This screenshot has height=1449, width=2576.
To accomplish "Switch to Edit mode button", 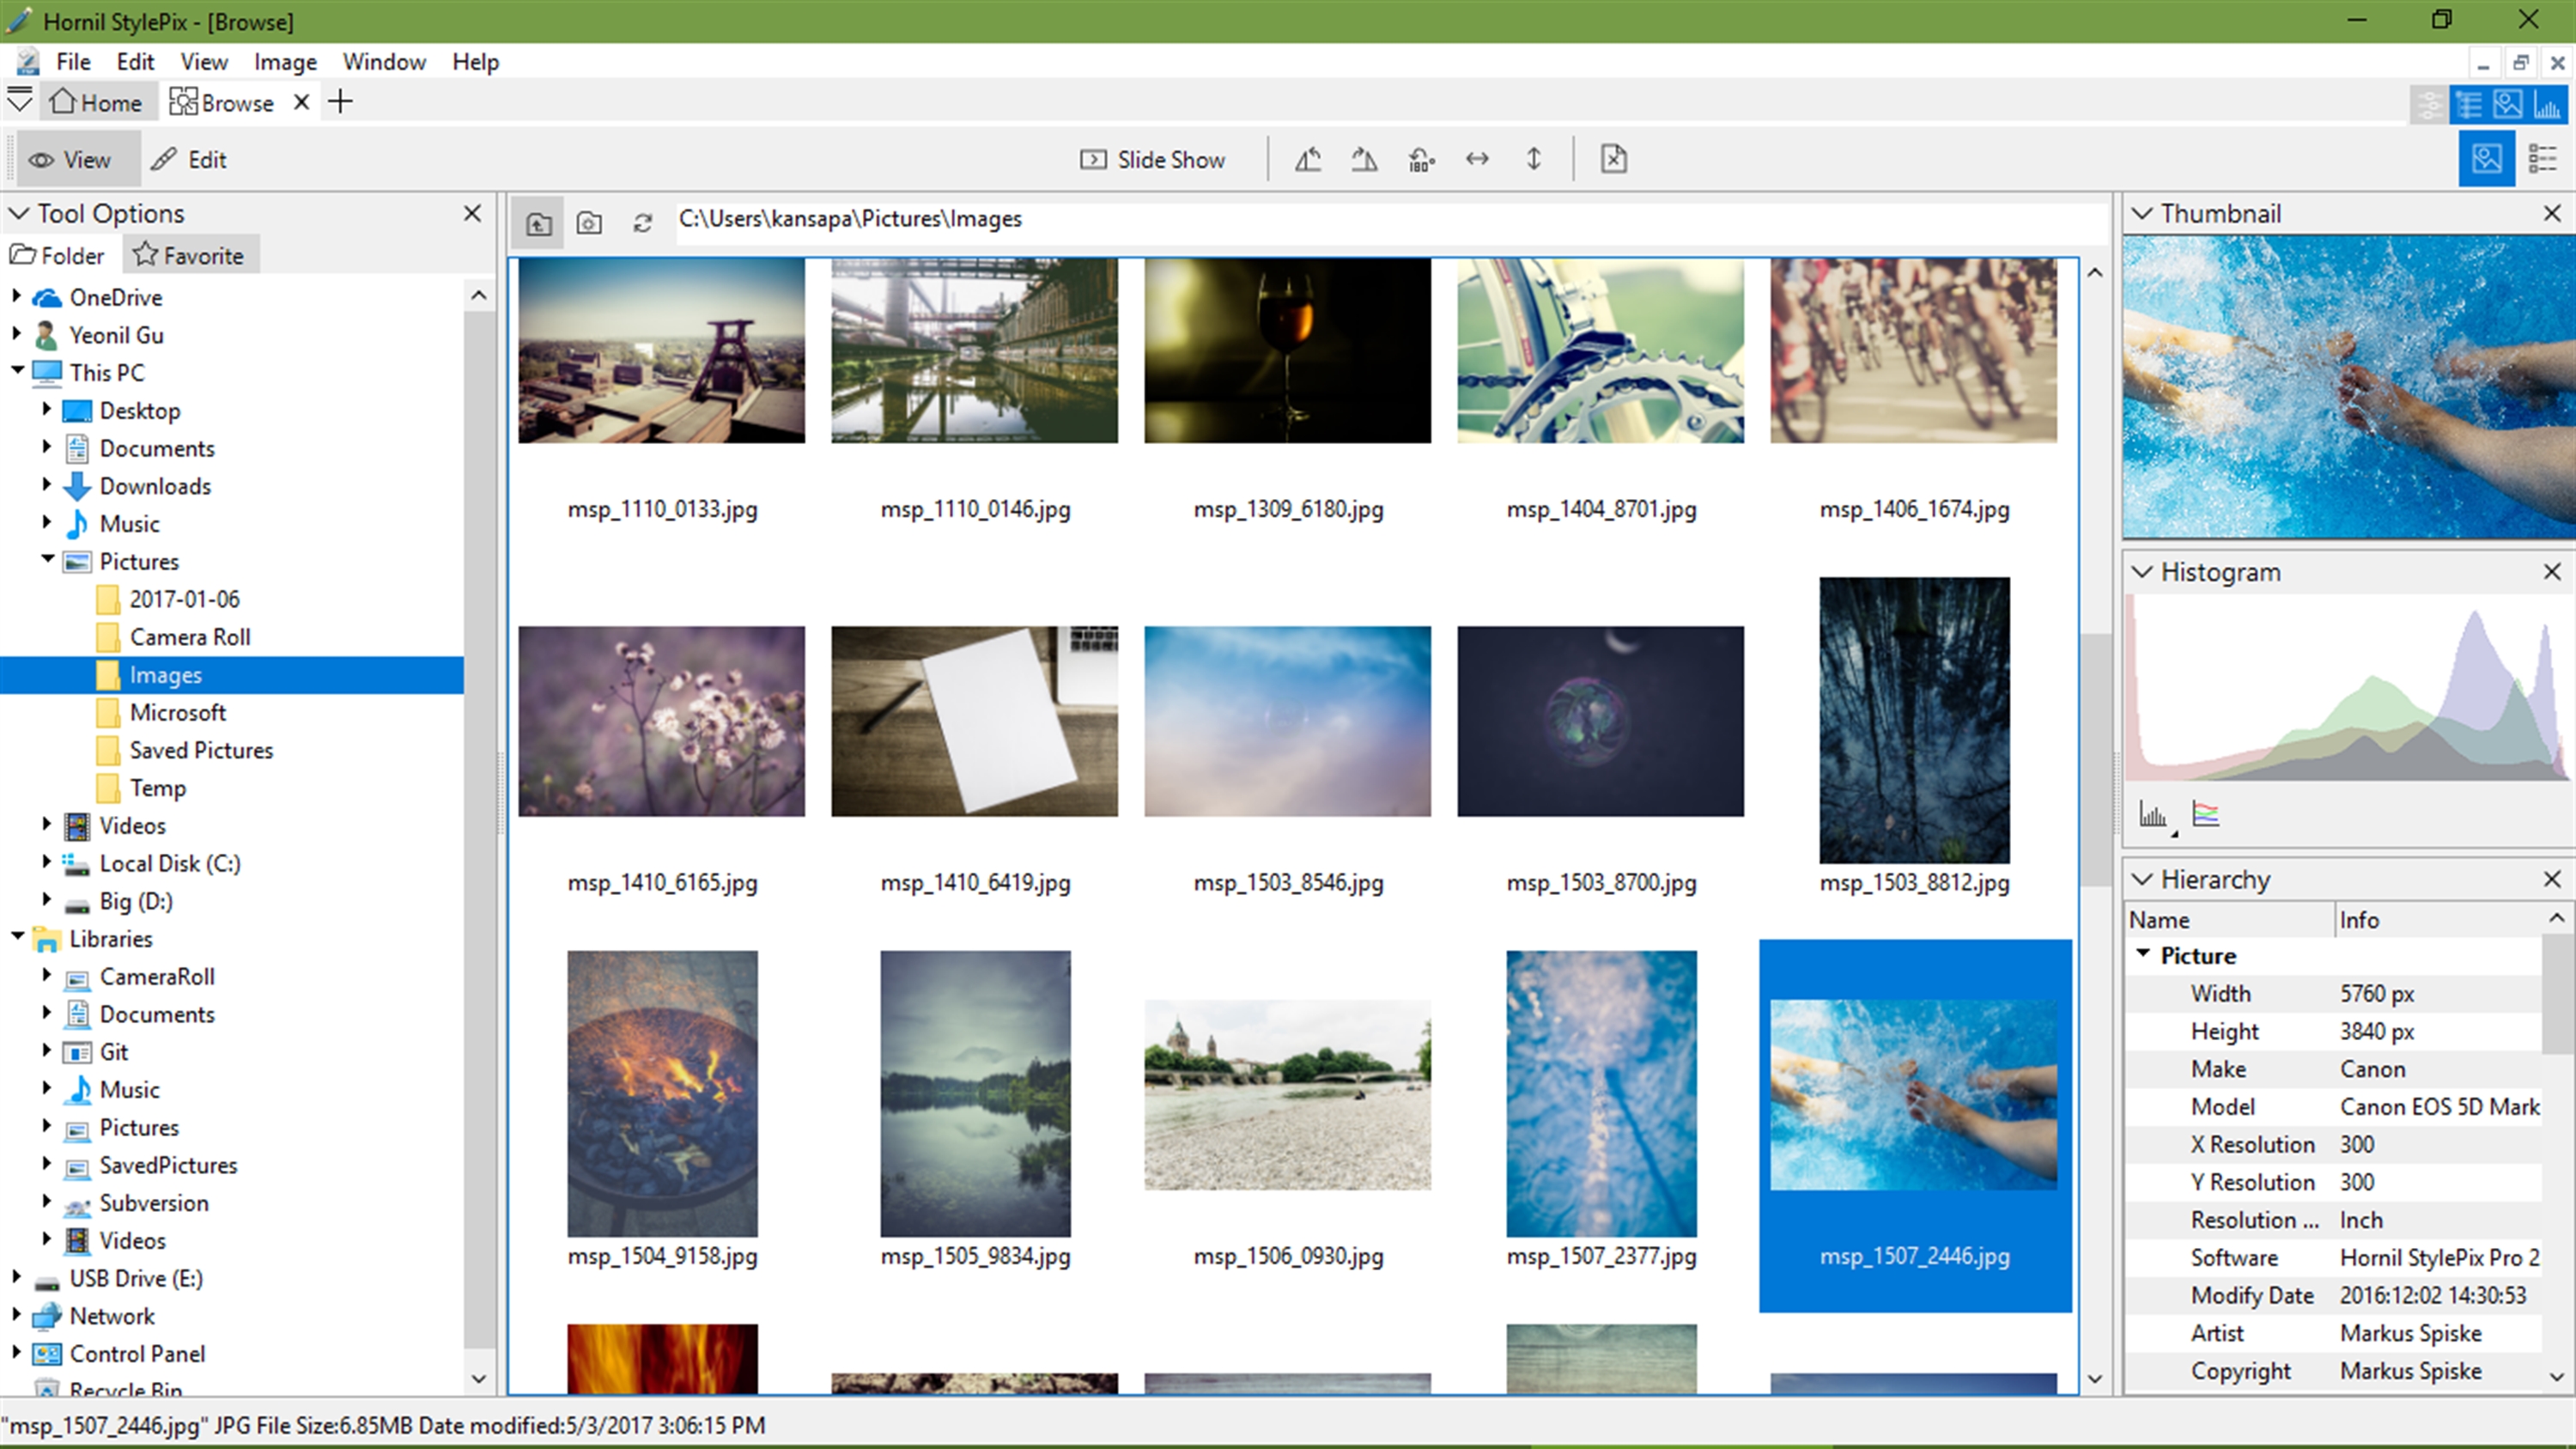I will point(190,159).
